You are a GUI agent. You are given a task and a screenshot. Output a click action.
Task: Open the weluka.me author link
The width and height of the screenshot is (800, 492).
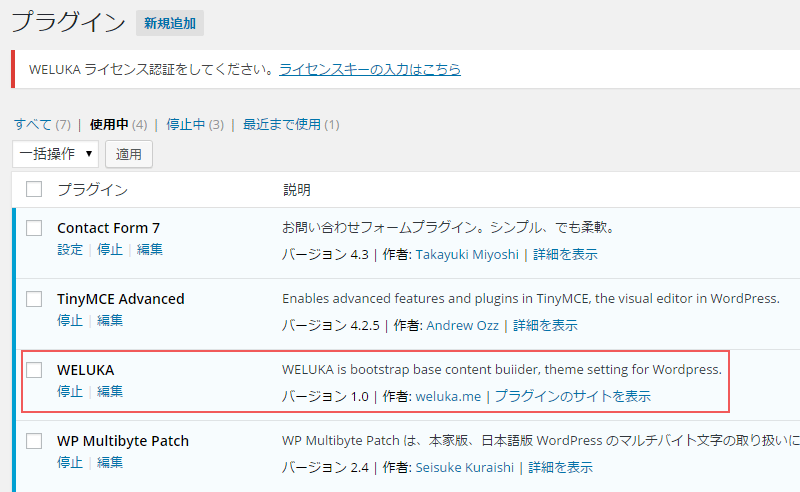(448, 396)
